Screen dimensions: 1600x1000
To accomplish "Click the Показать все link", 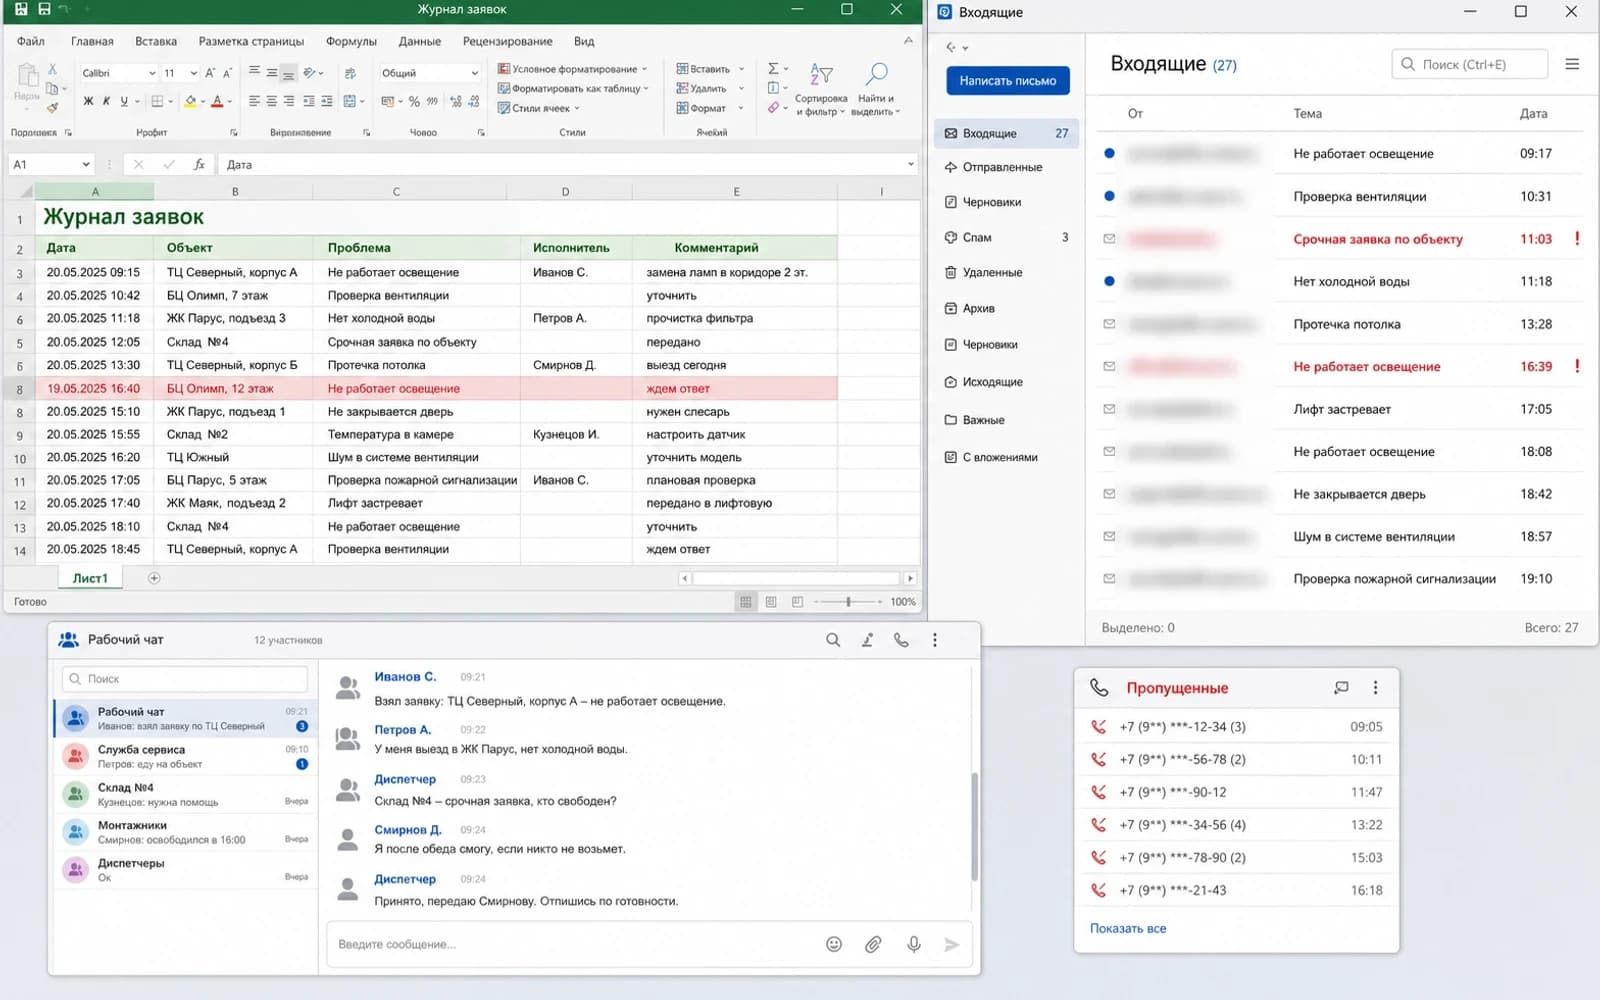I will click(x=1128, y=929).
